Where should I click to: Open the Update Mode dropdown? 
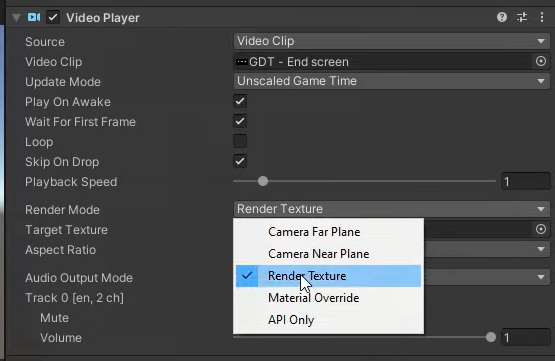pyautogui.click(x=391, y=81)
